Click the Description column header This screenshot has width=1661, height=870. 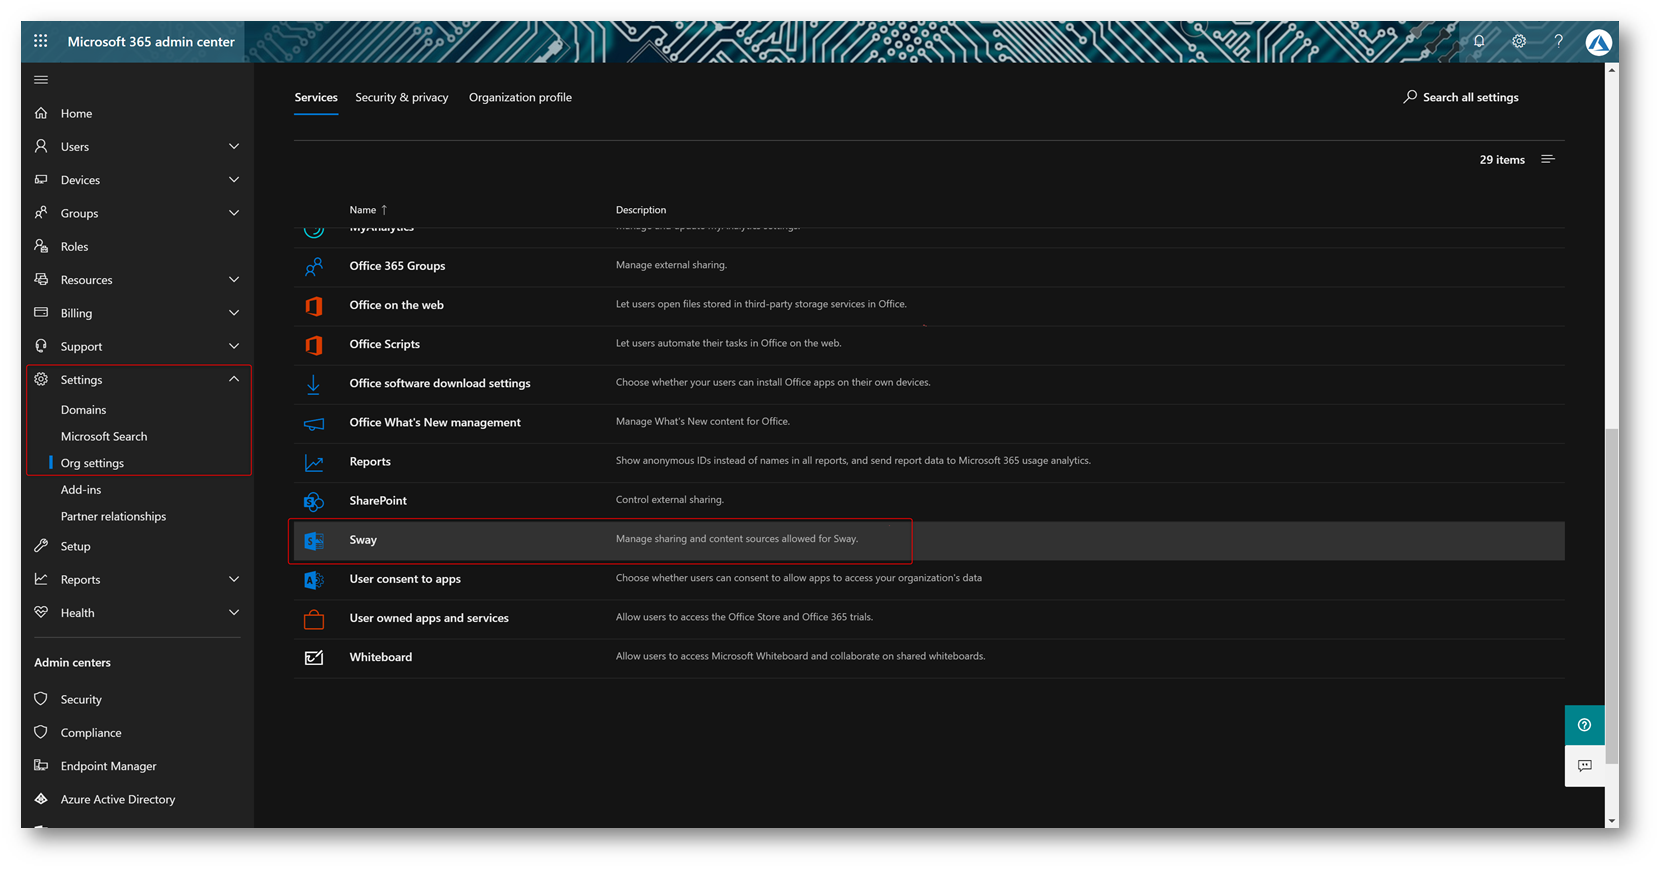click(641, 210)
